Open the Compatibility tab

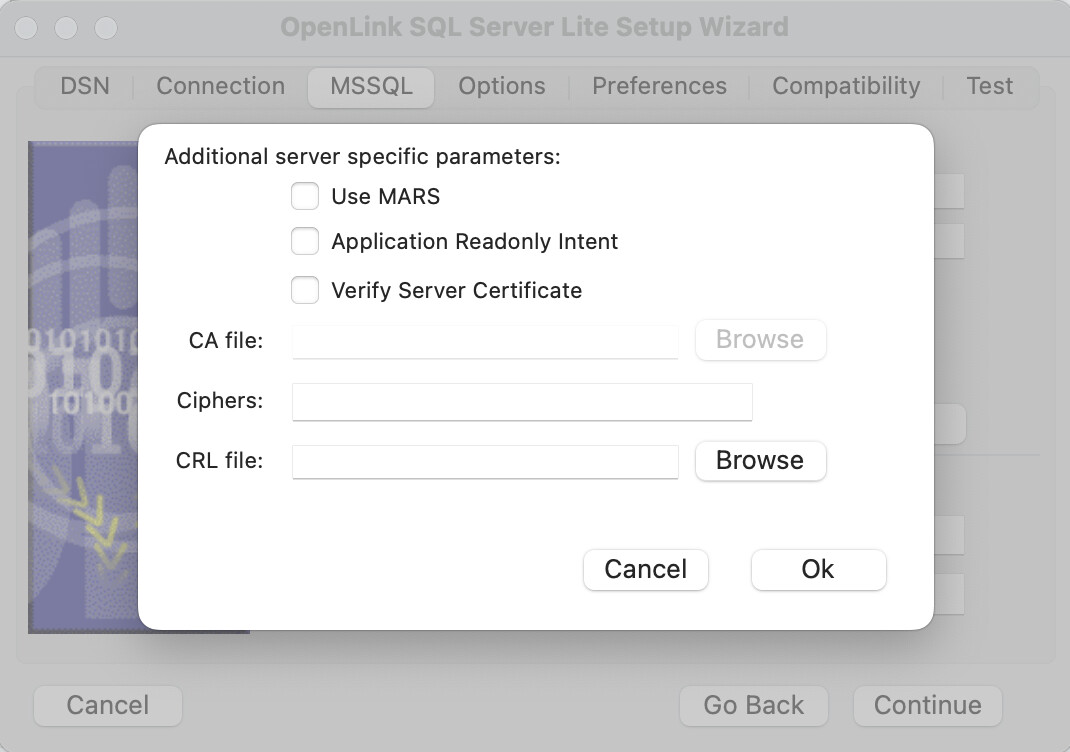[x=845, y=86]
